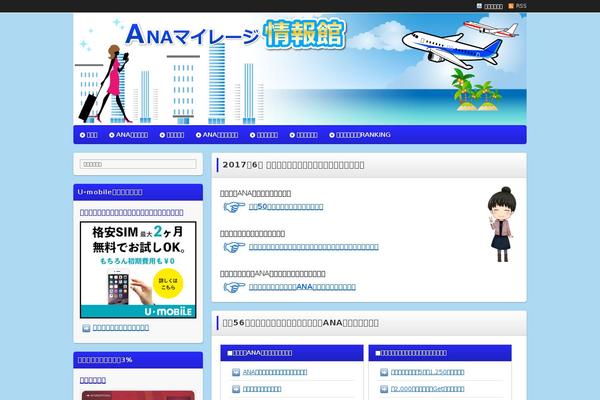The height and width of the screenshot is (400, 600).
Task: Click pointing hand icon beside the 50 link
Action: pos(234,207)
